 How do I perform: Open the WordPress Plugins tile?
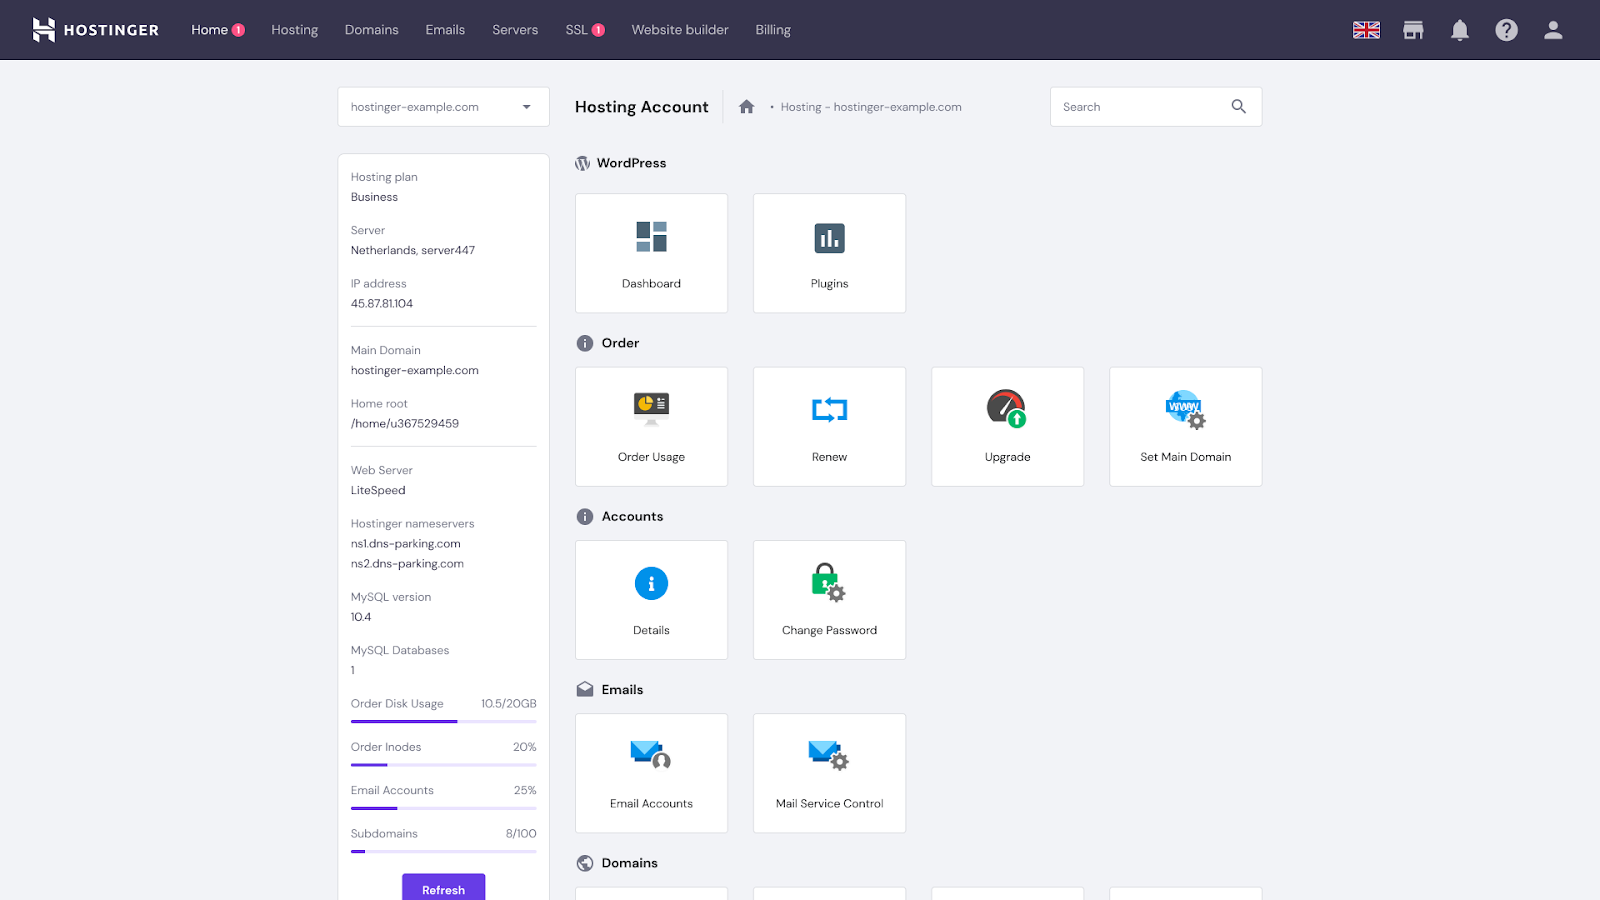pyautogui.click(x=829, y=253)
